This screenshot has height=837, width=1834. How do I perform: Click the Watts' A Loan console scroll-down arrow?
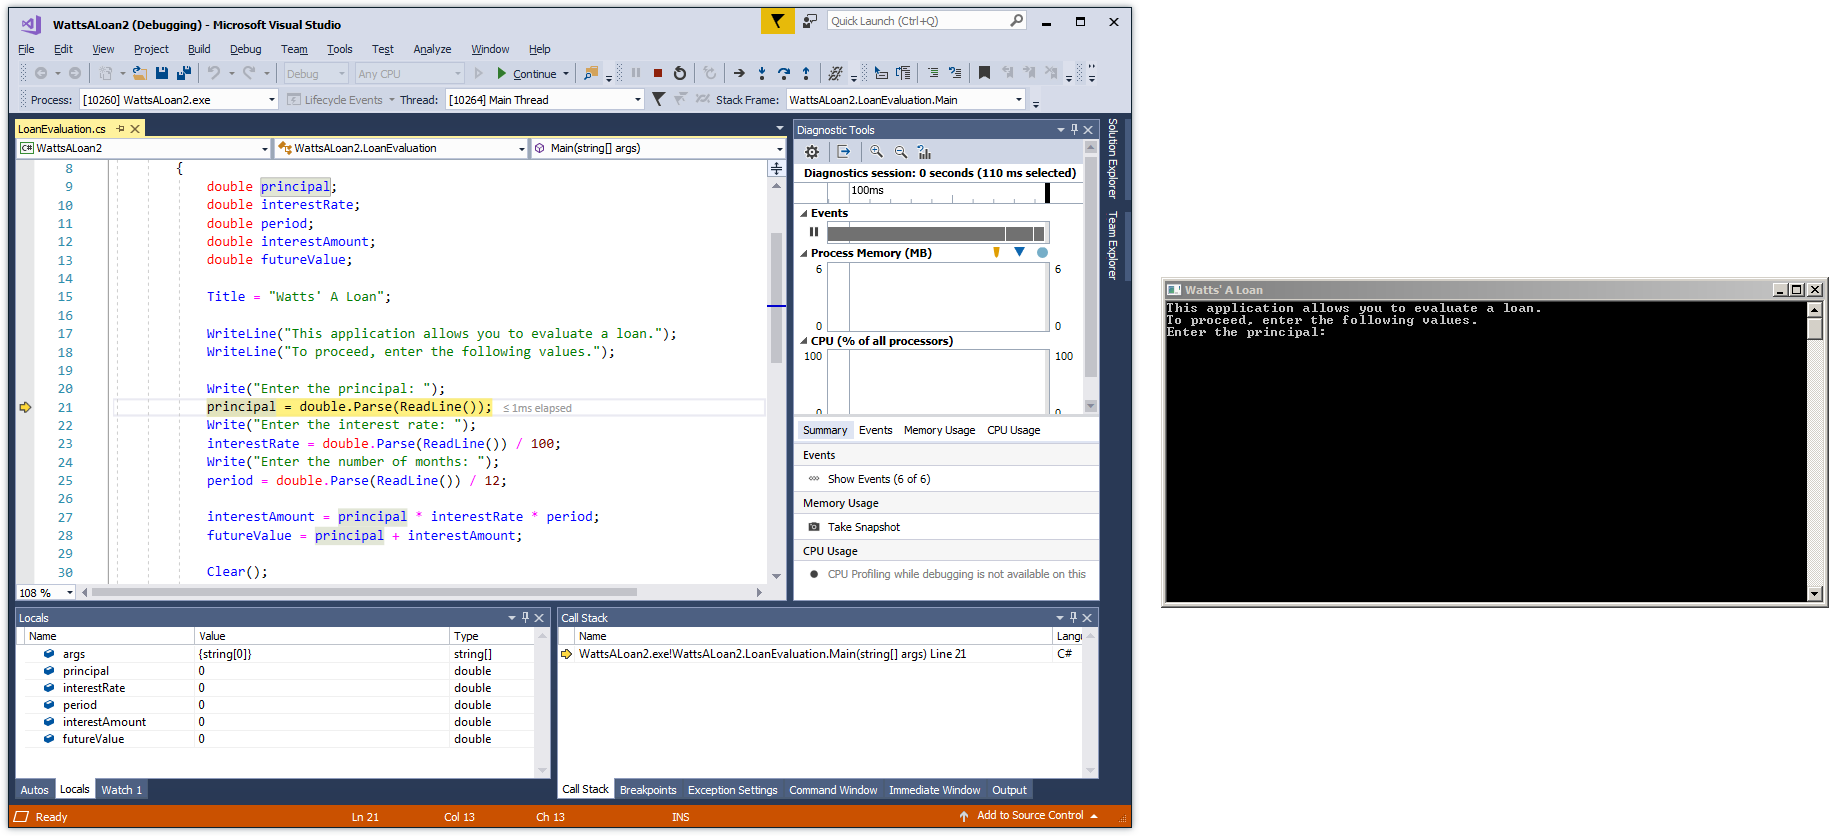pos(1815,594)
